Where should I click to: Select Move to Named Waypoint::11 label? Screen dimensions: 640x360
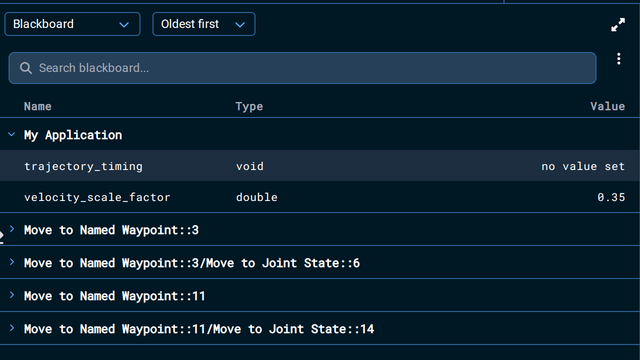114,296
